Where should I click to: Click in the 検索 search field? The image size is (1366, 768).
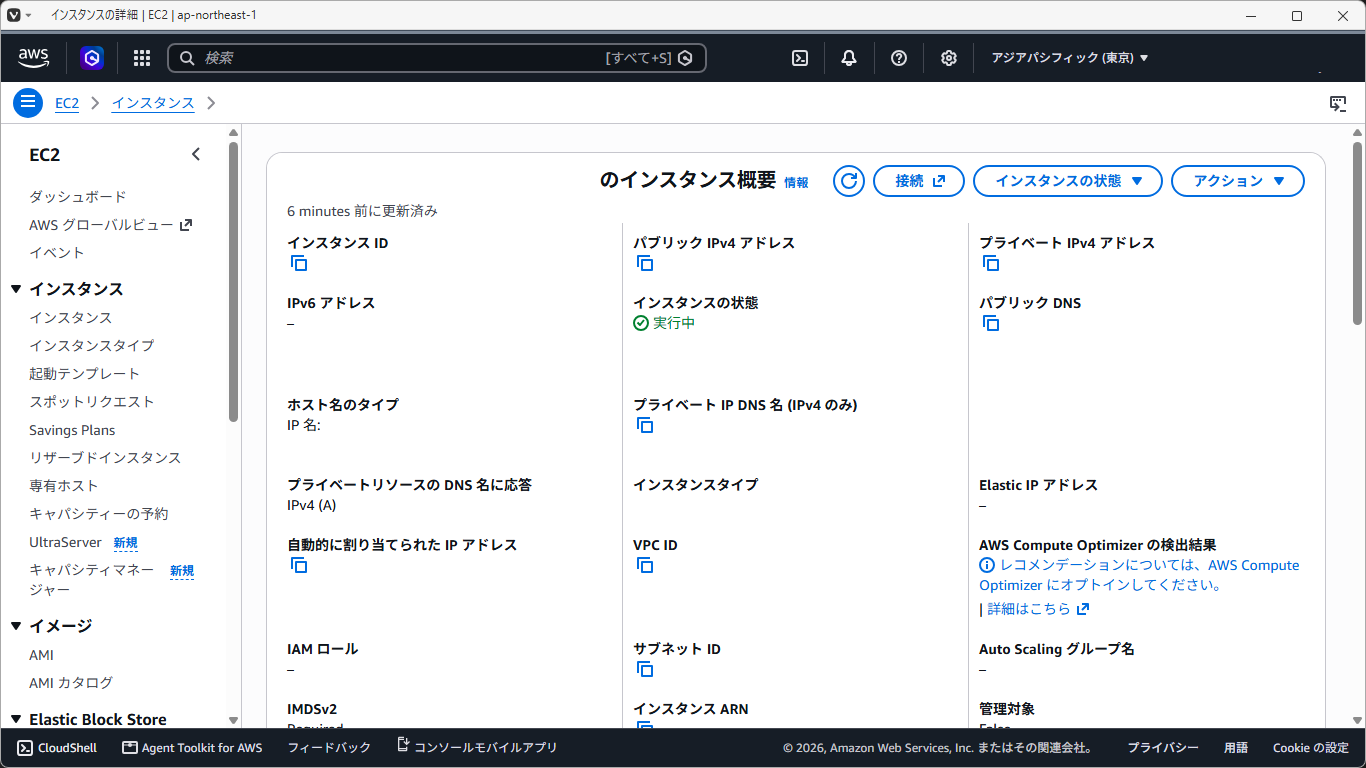point(437,58)
